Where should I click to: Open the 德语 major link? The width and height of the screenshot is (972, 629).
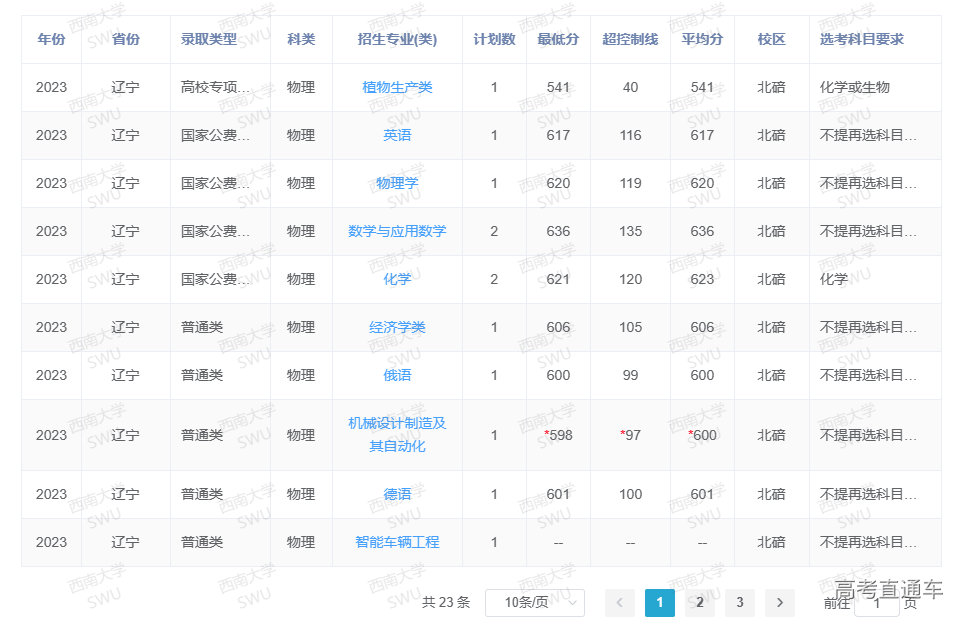(397, 494)
